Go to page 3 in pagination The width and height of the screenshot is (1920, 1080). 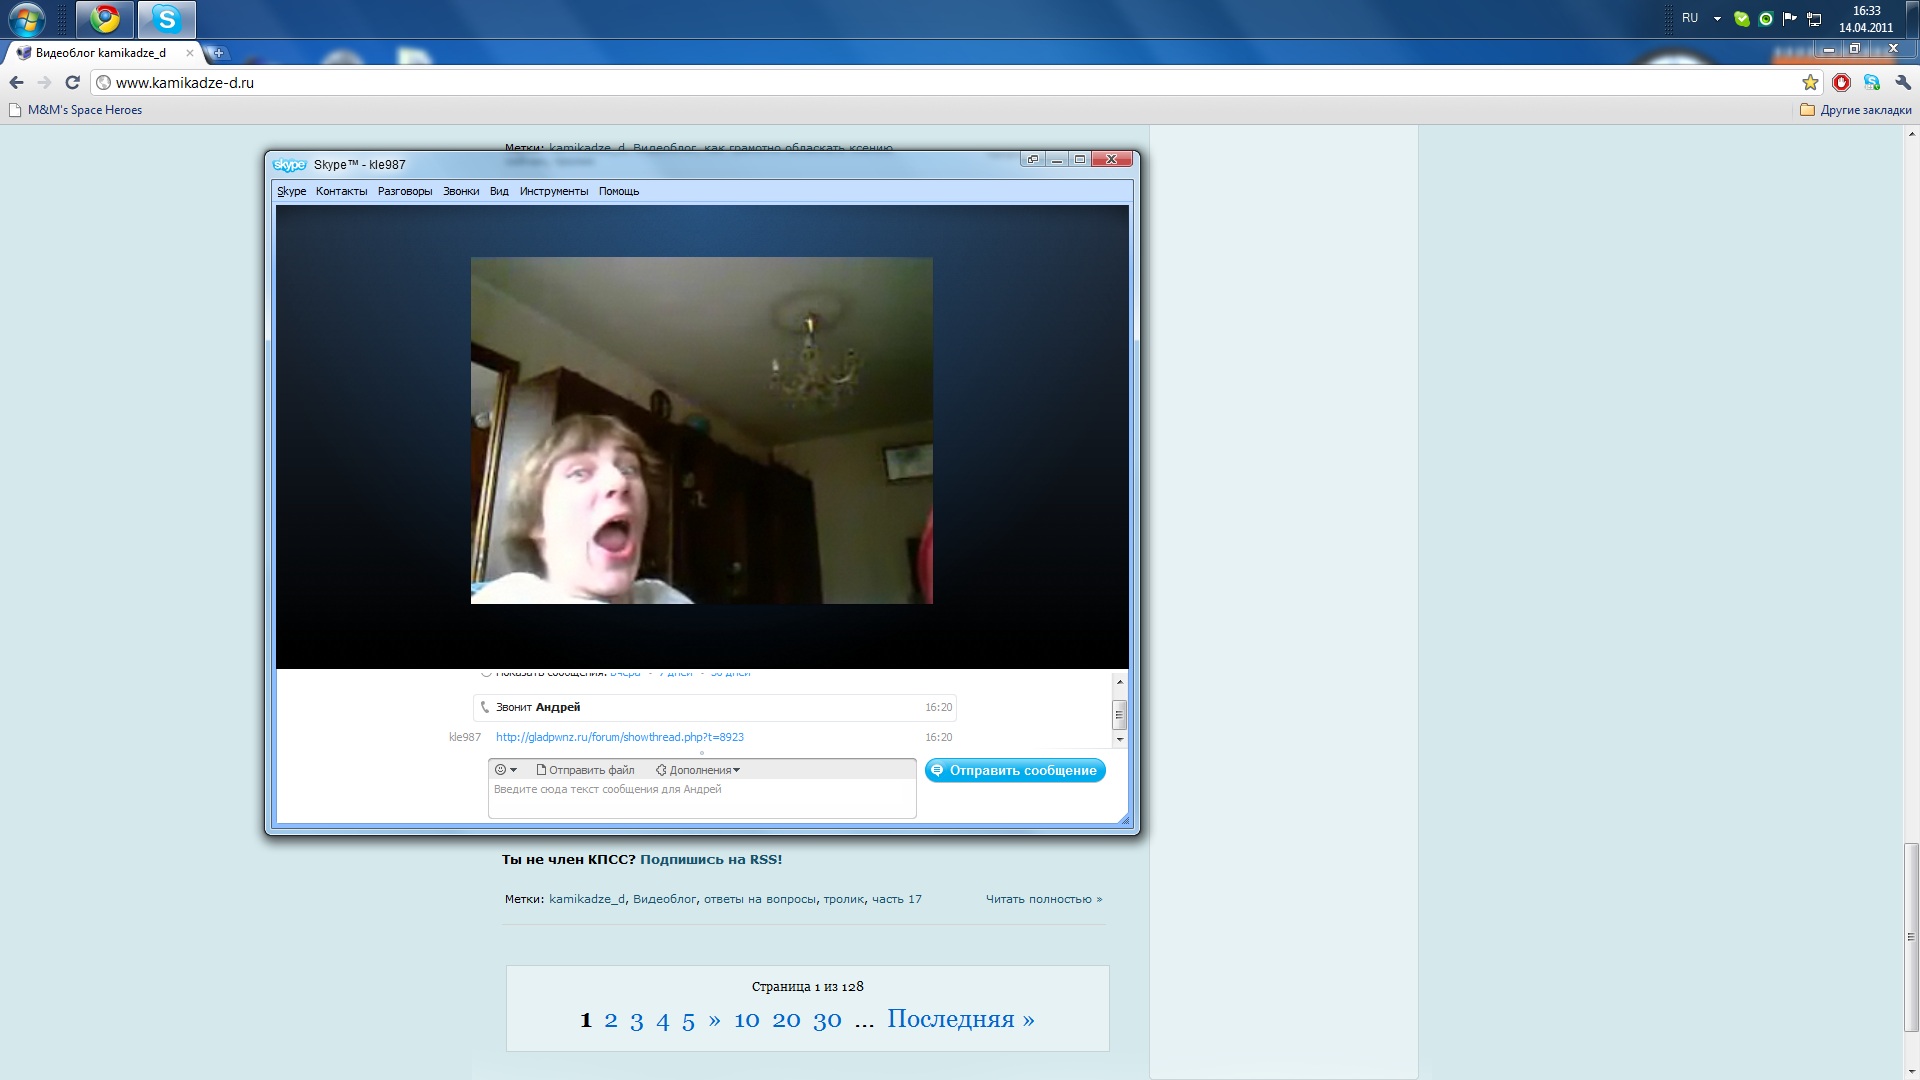pyautogui.click(x=637, y=1020)
